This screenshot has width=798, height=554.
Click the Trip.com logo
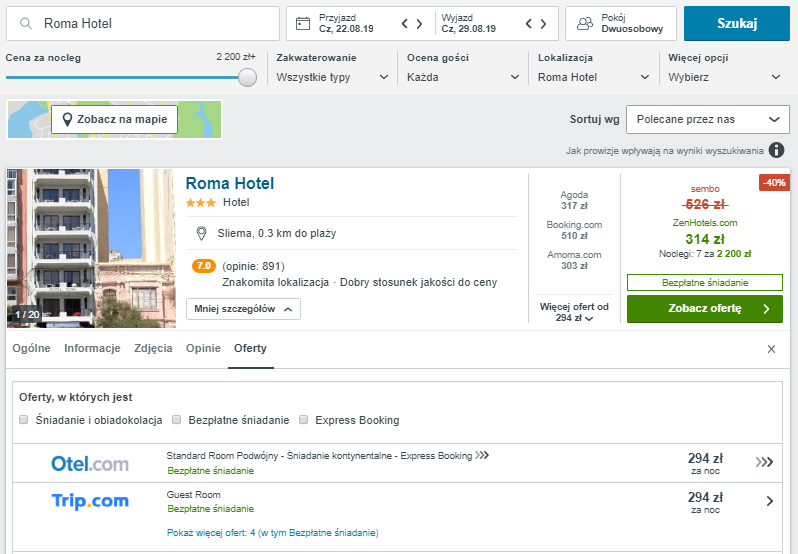pyautogui.click(x=90, y=501)
